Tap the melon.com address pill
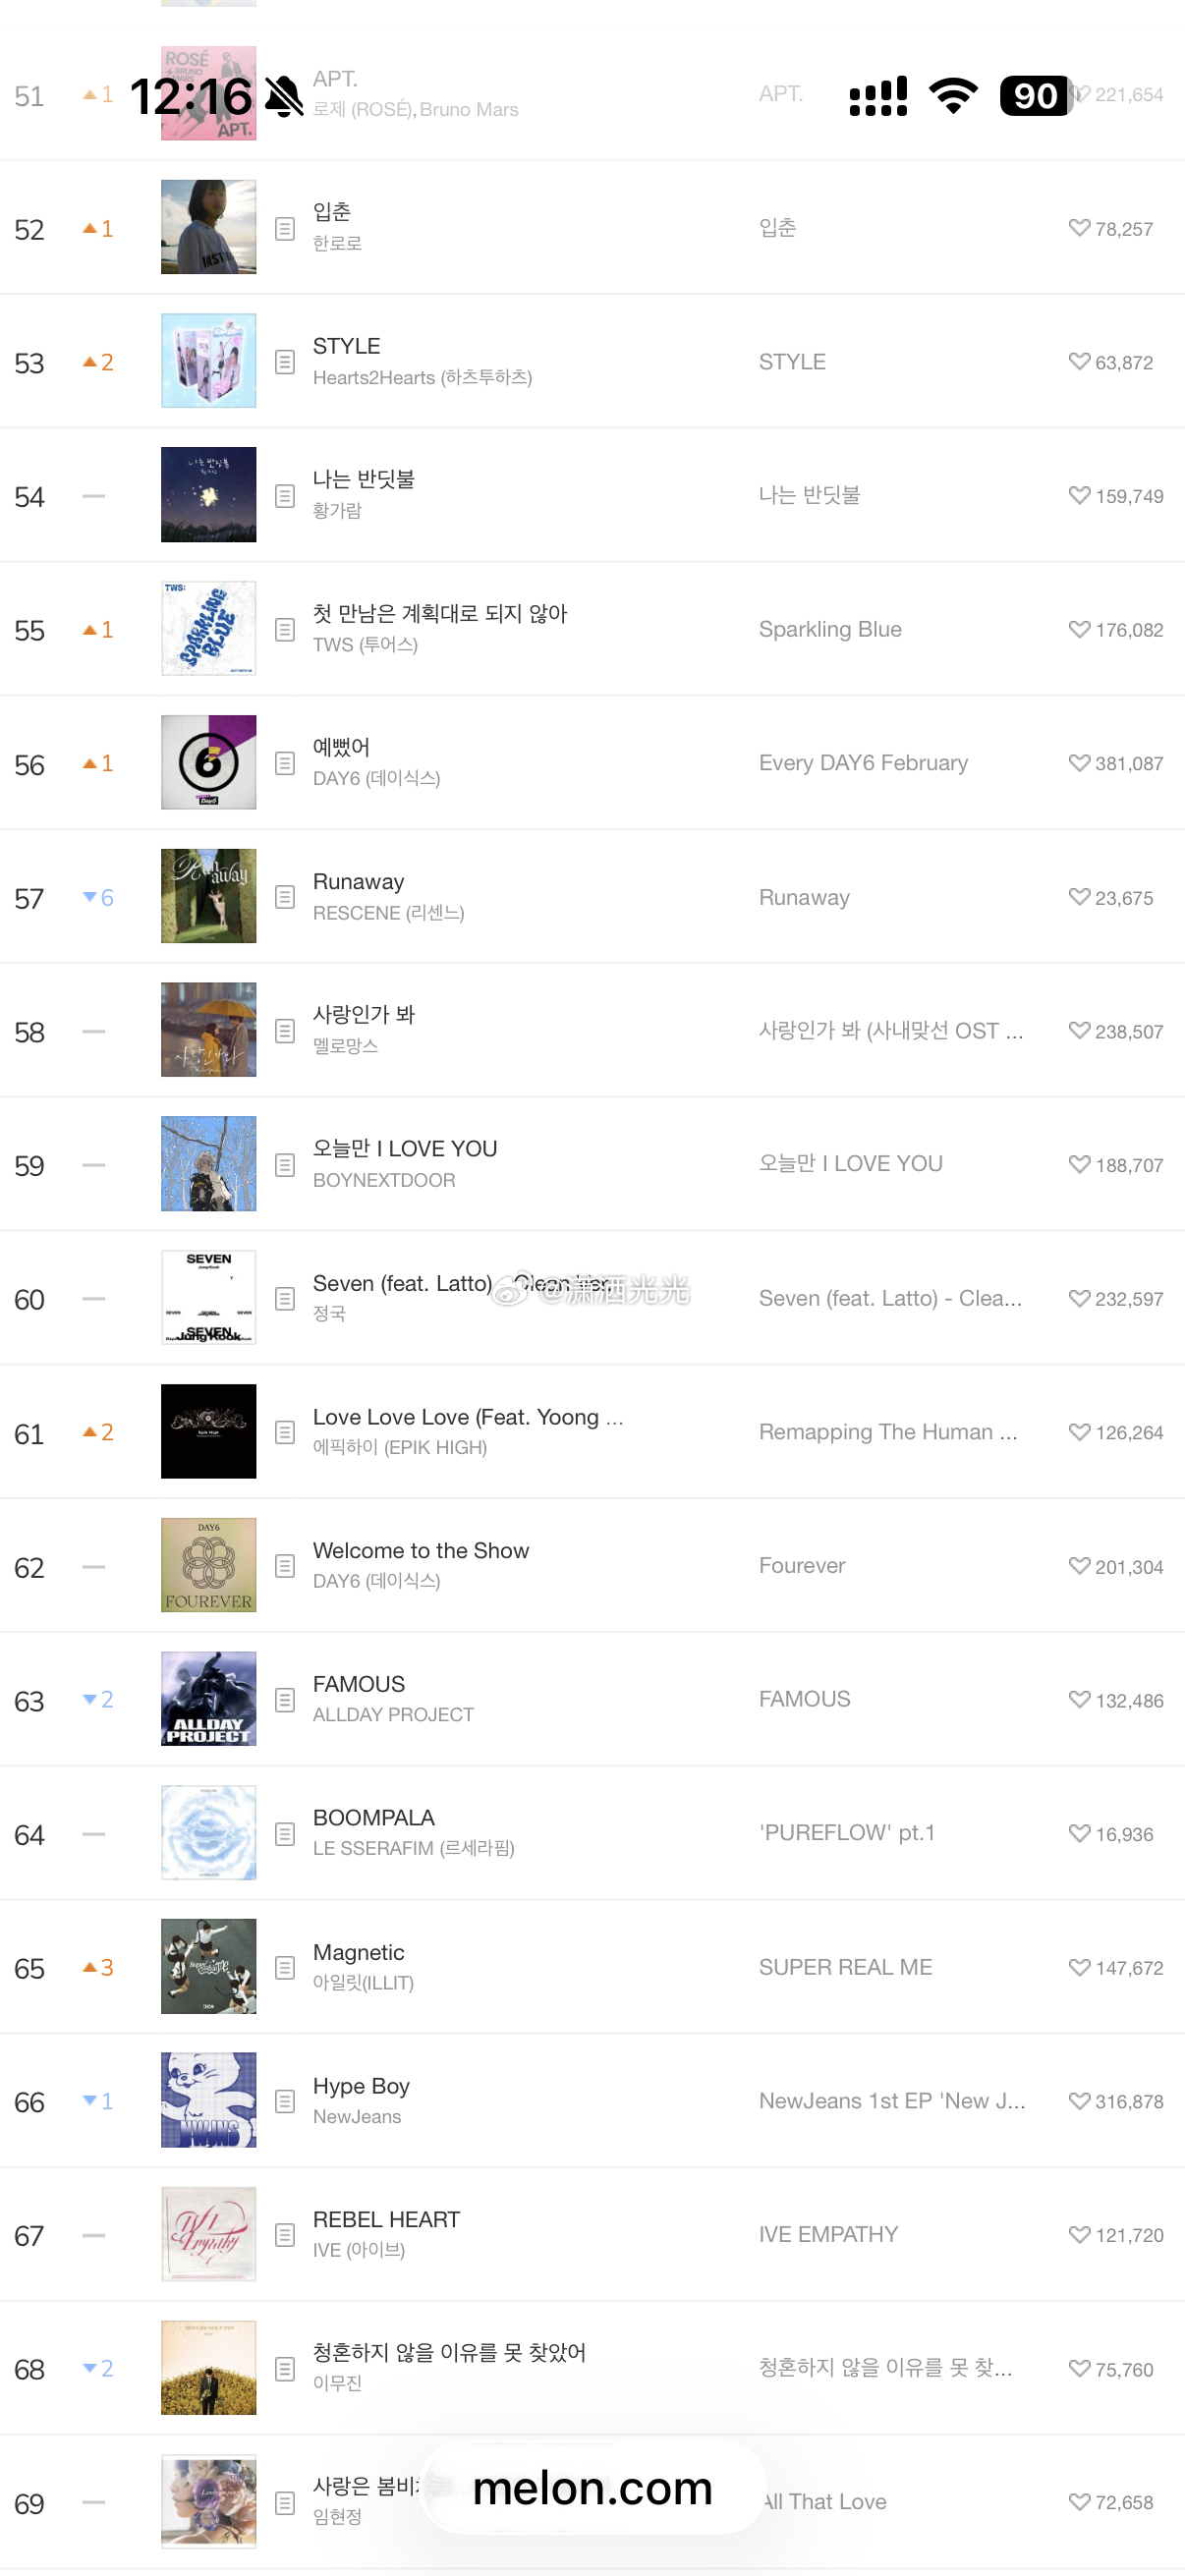 click(x=593, y=2489)
